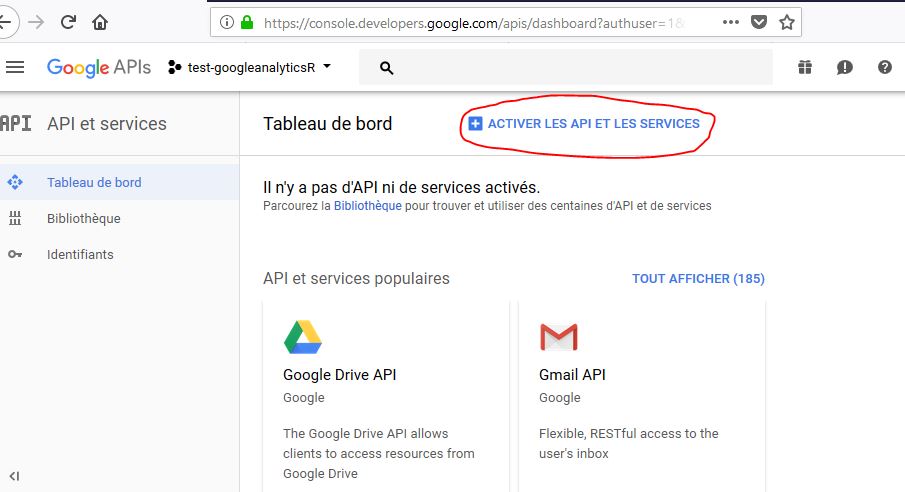
Task: Click the green padlock security icon
Action: tap(247, 23)
